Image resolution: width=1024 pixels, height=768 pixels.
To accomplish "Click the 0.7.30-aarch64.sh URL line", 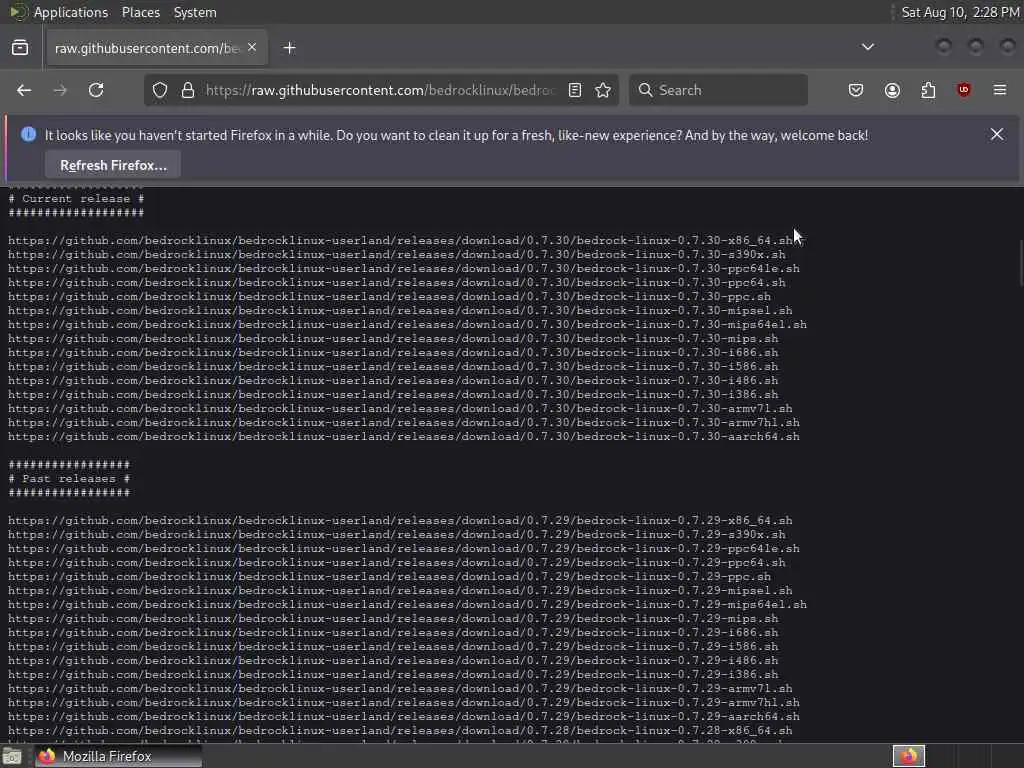I will [x=404, y=437].
